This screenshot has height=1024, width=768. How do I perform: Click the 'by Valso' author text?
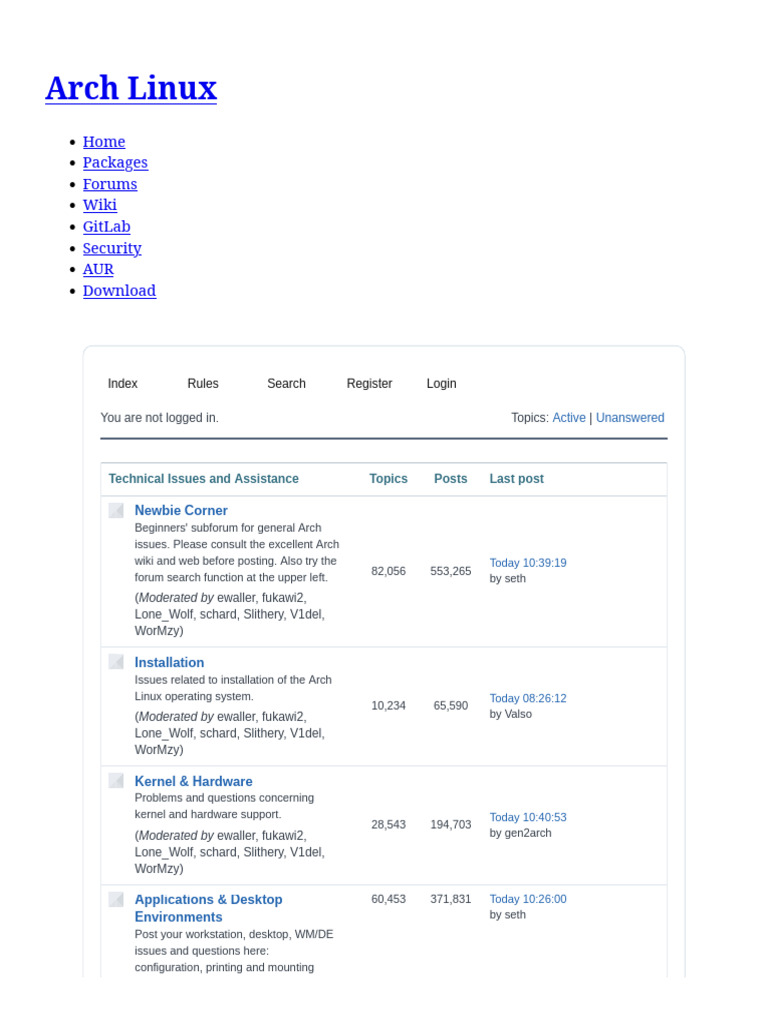point(511,714)
